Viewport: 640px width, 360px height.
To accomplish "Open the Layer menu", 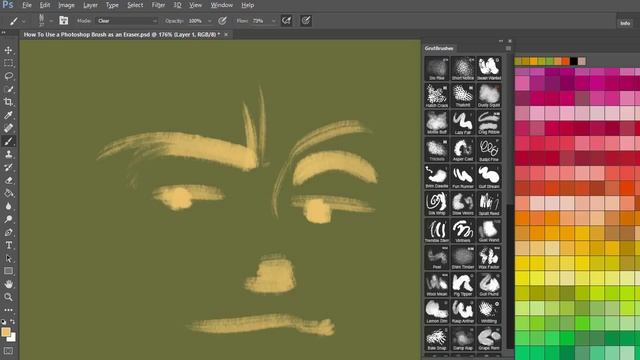I will 90,5.
